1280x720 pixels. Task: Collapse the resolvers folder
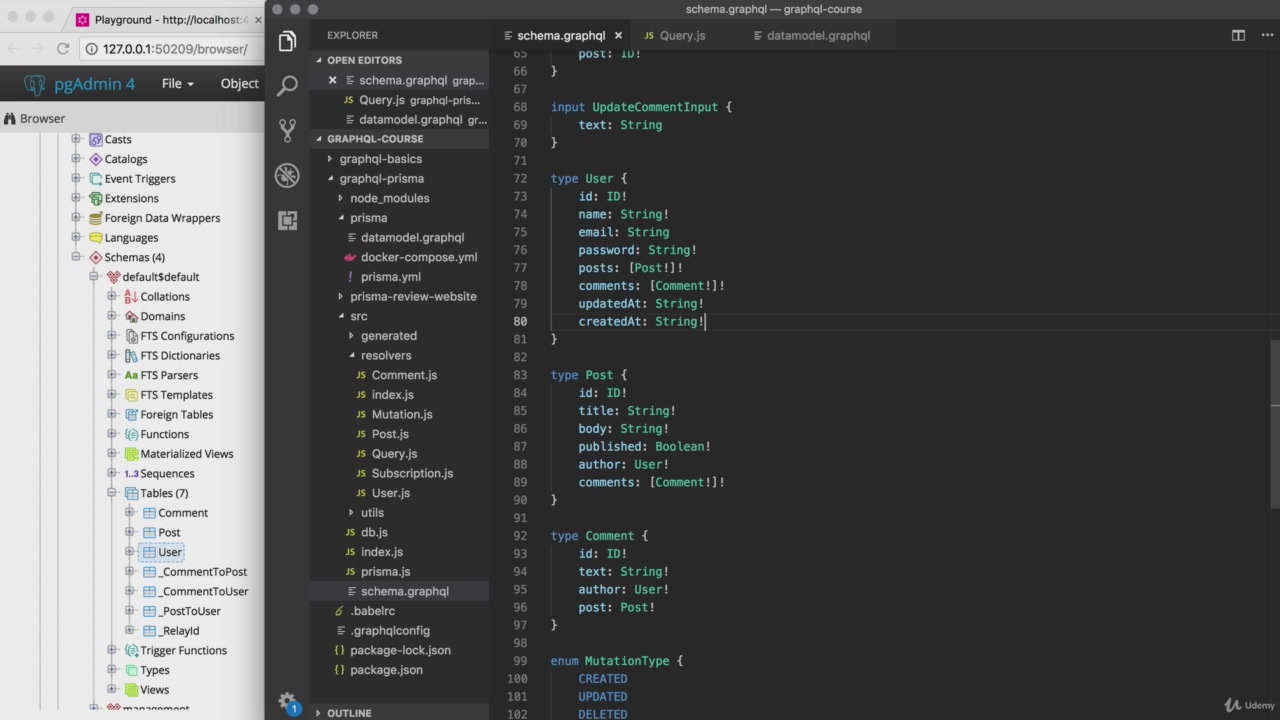pyautogui.click(x=351, y=355)
